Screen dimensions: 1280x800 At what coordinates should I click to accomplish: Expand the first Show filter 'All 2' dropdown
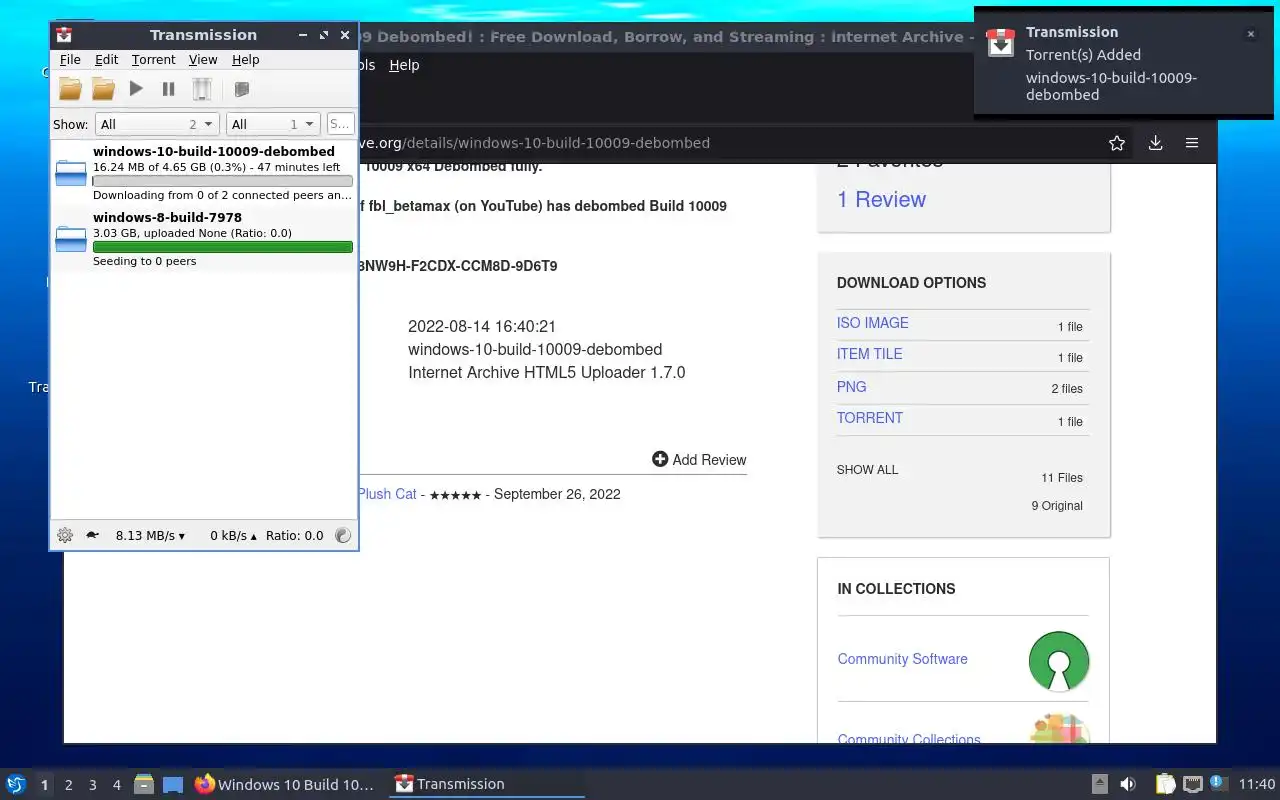pyautogui.click(x=157, y=124)
